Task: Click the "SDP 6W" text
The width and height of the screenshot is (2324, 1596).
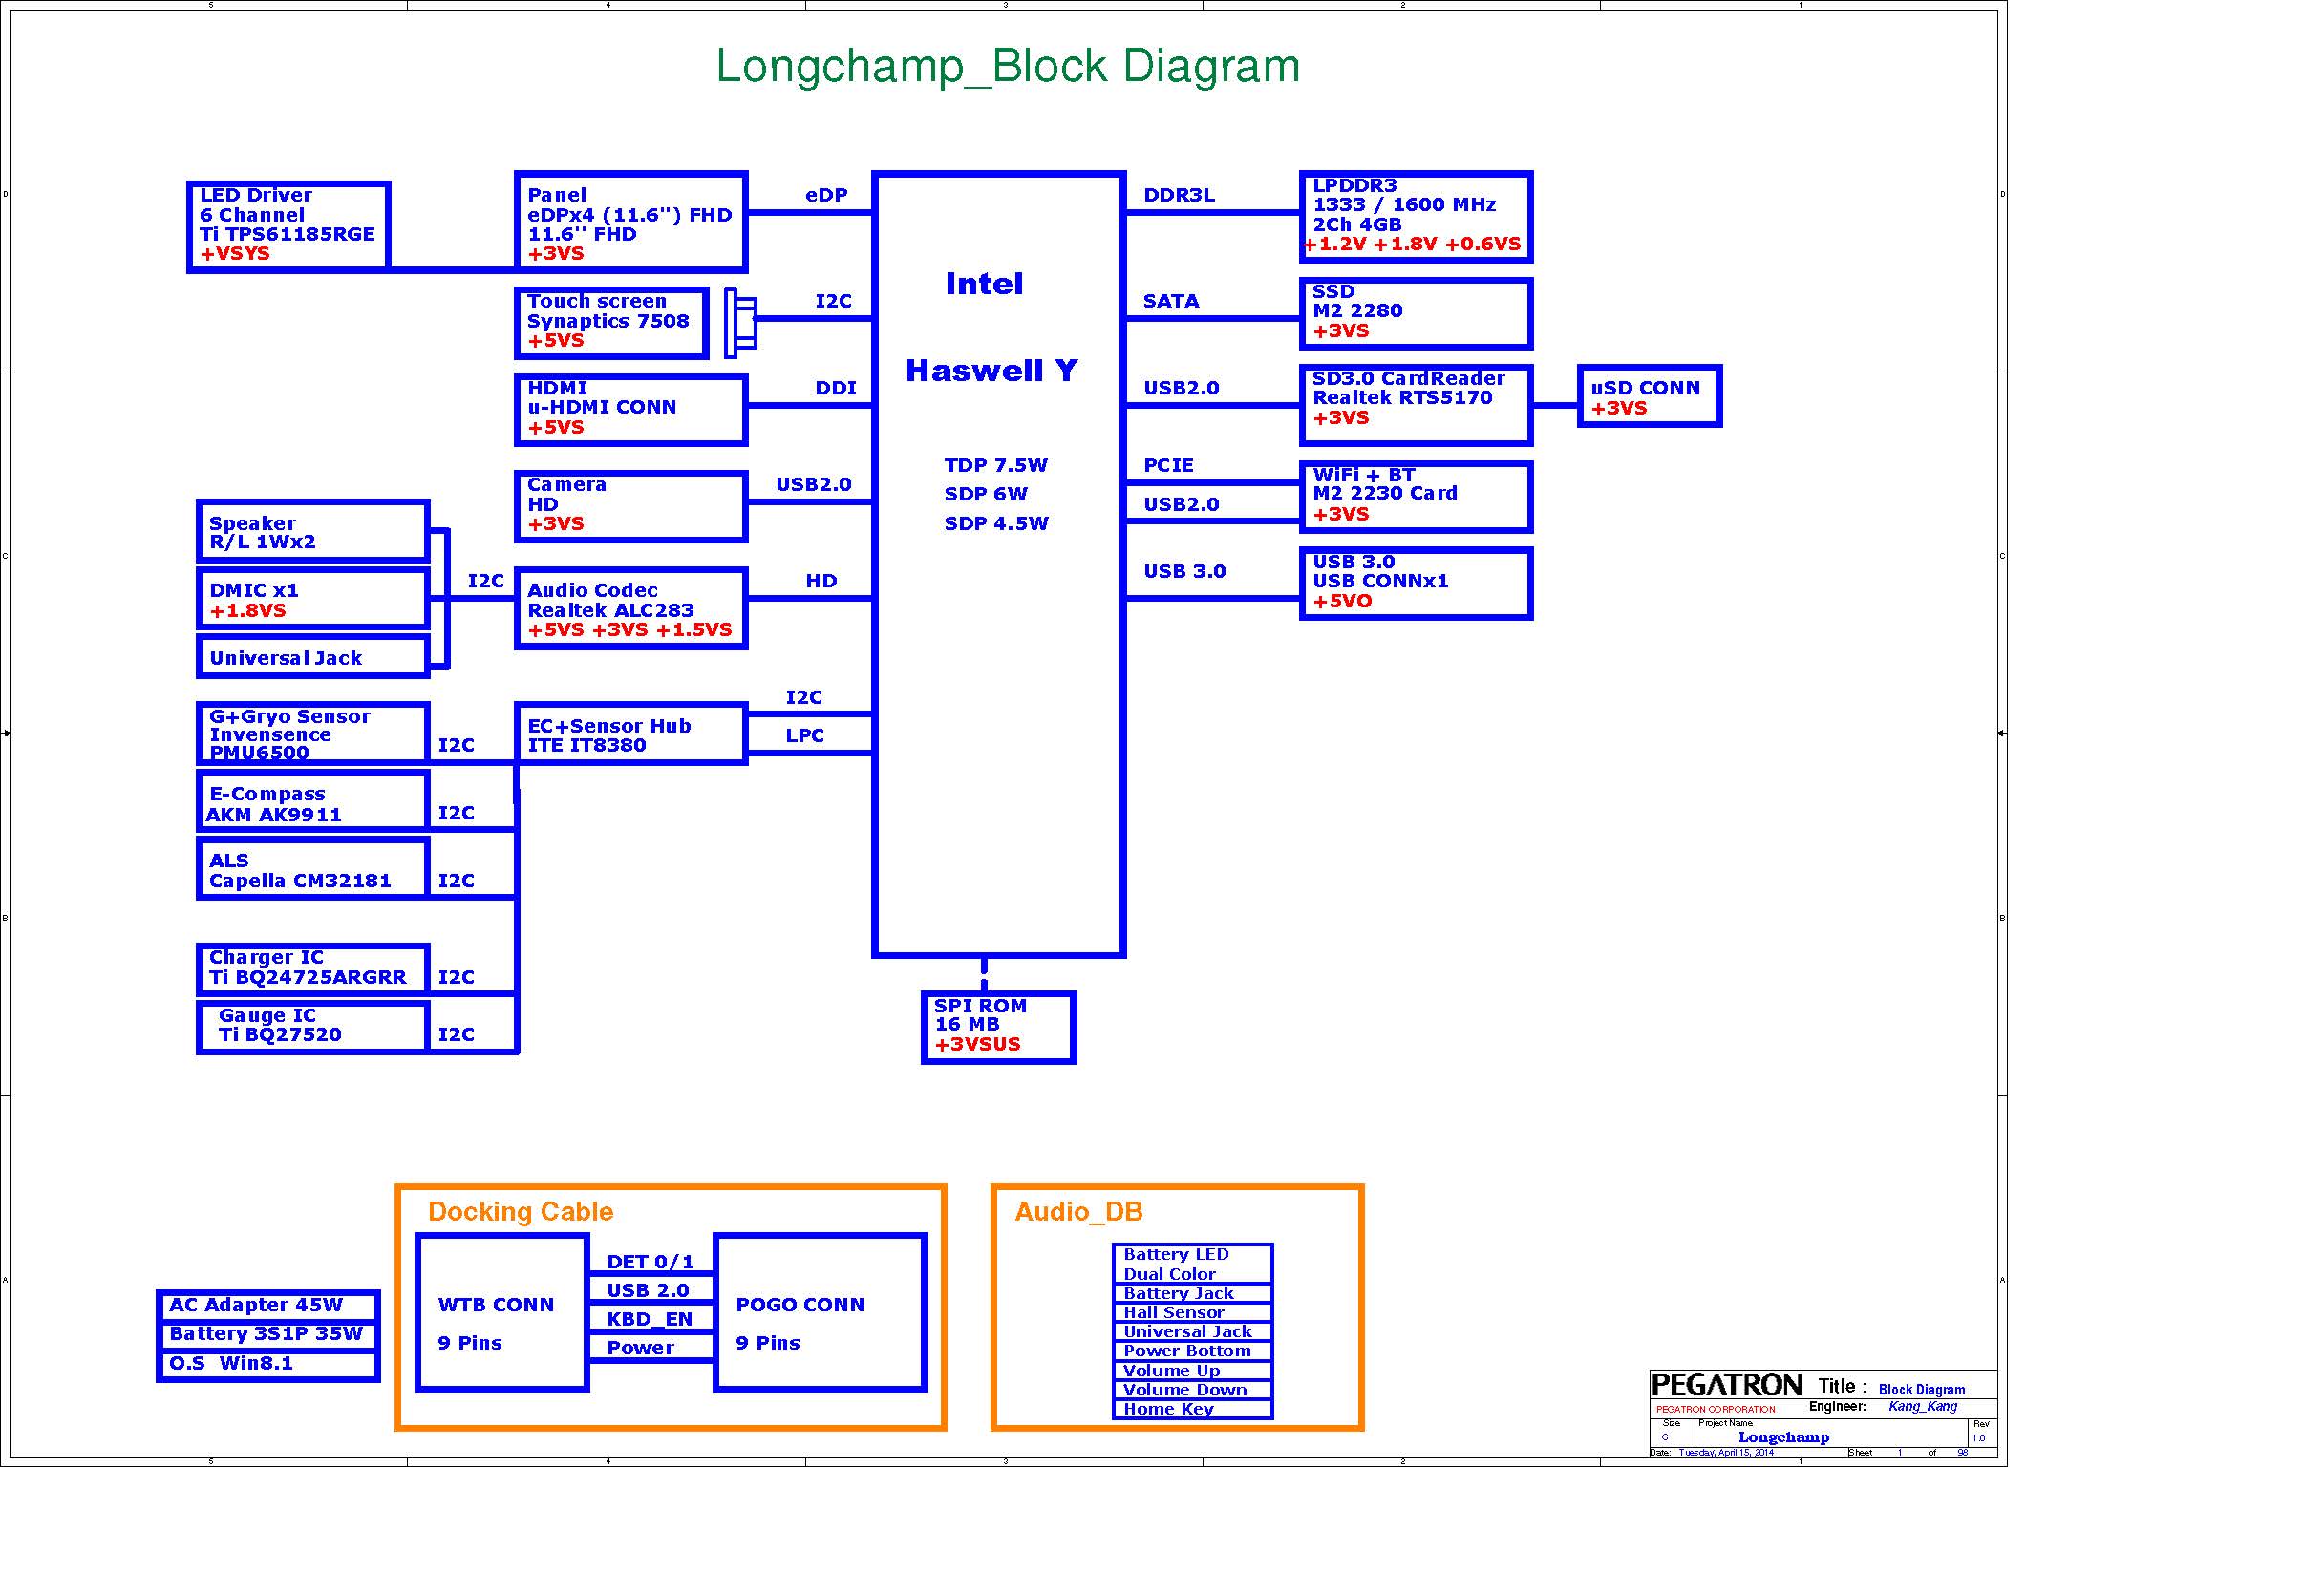Action: click(x=986, y=494)
